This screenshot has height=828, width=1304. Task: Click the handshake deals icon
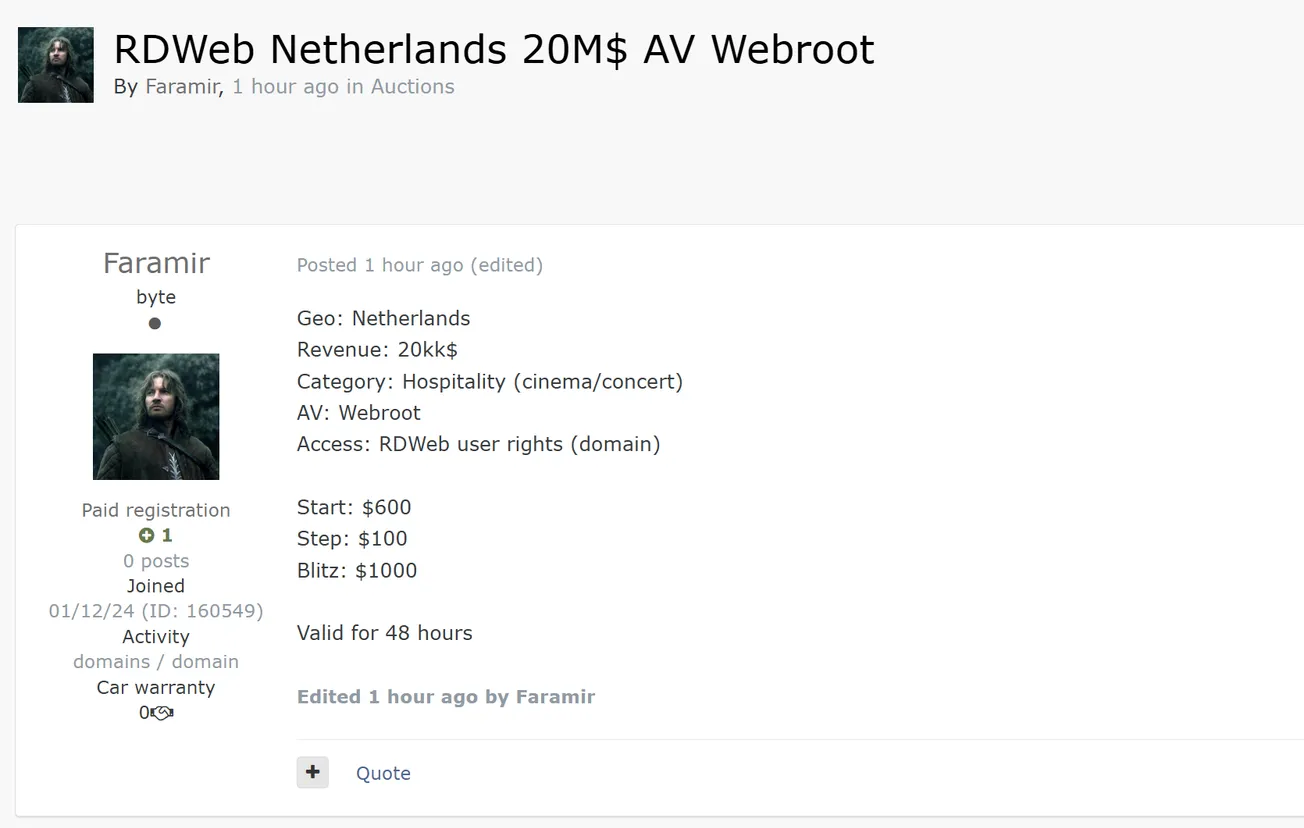pos(162,713)
